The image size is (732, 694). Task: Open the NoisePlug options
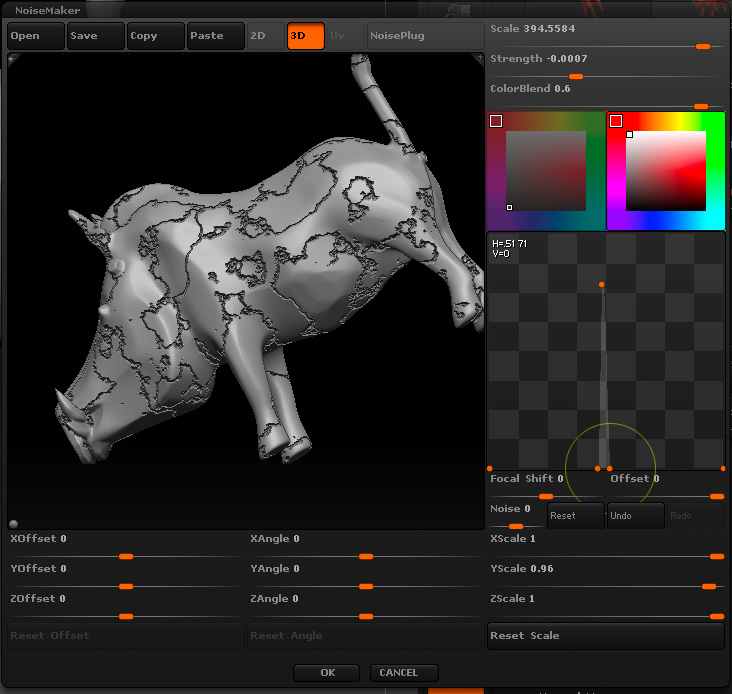[x=427, y=36]
